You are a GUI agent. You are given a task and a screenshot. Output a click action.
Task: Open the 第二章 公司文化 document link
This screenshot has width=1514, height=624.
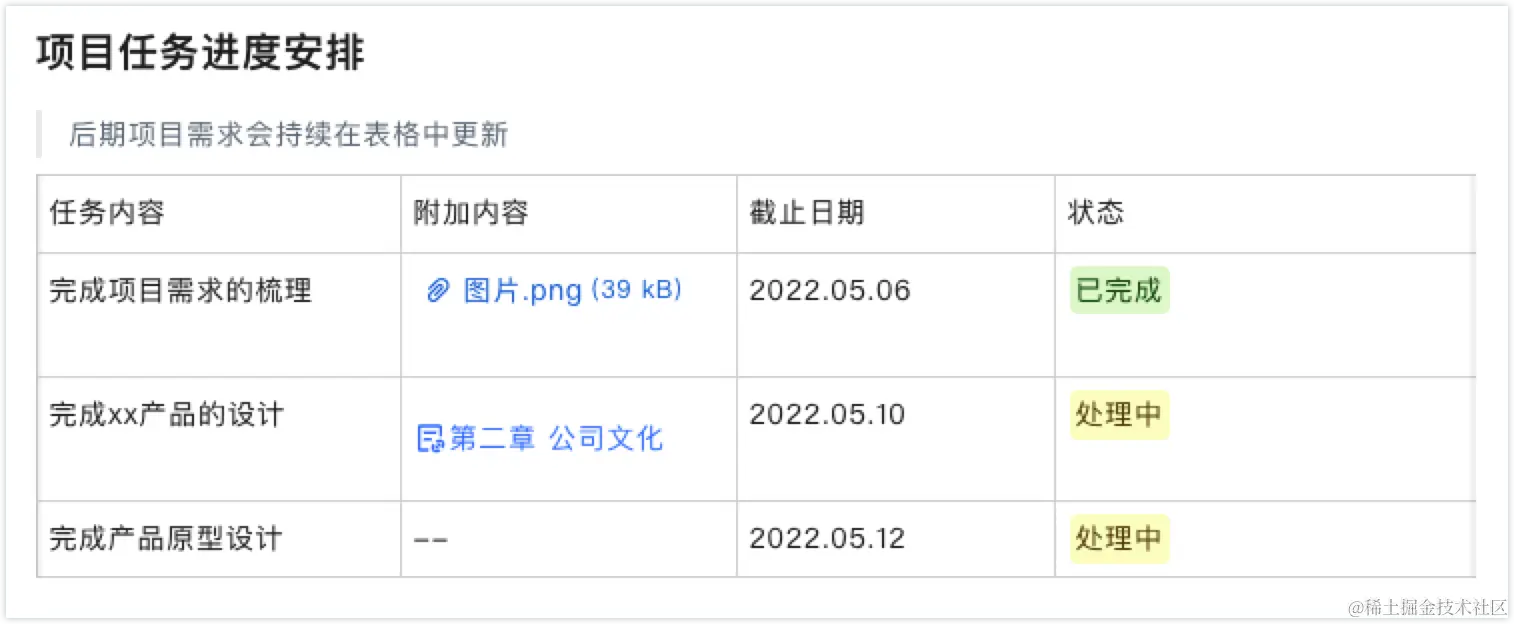556,438
